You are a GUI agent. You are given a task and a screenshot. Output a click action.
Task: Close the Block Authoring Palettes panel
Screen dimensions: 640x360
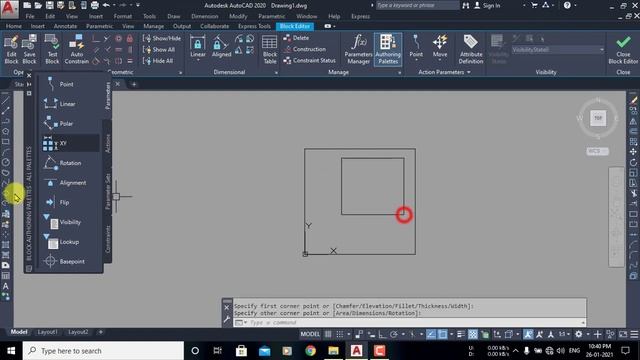(29, 76)
